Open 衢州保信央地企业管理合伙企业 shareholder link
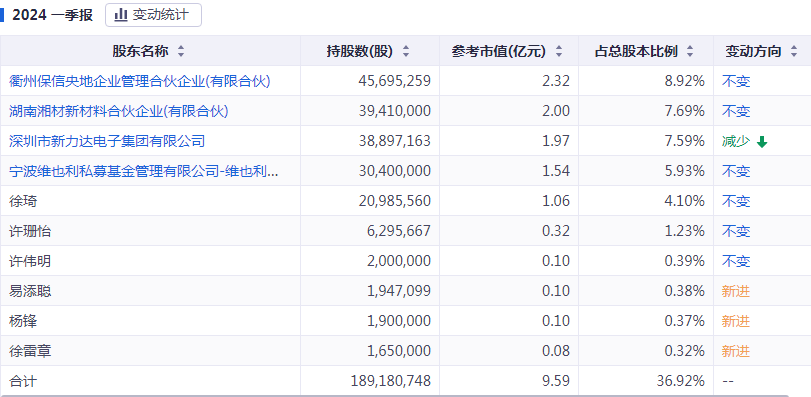Viewport: 811px width, 397px height. 140,81
